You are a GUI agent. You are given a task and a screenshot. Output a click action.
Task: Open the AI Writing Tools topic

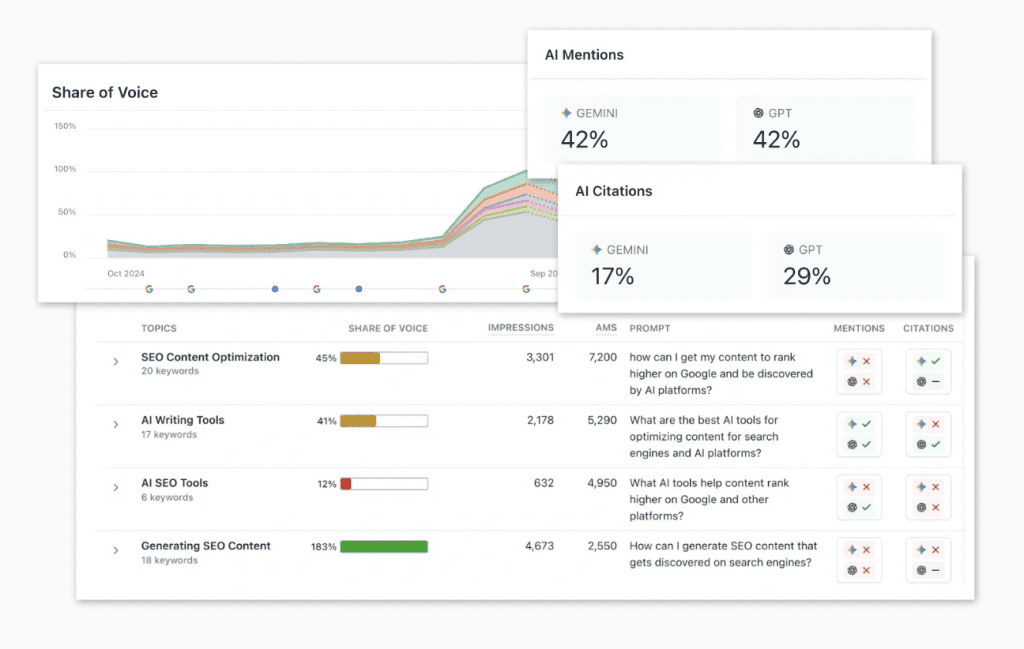coord(183,420)
